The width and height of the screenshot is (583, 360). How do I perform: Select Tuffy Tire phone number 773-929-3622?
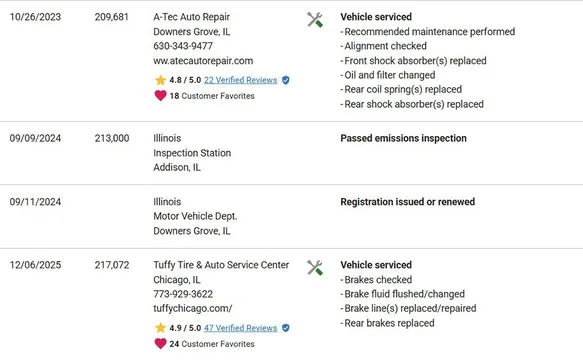pos(183,294)
